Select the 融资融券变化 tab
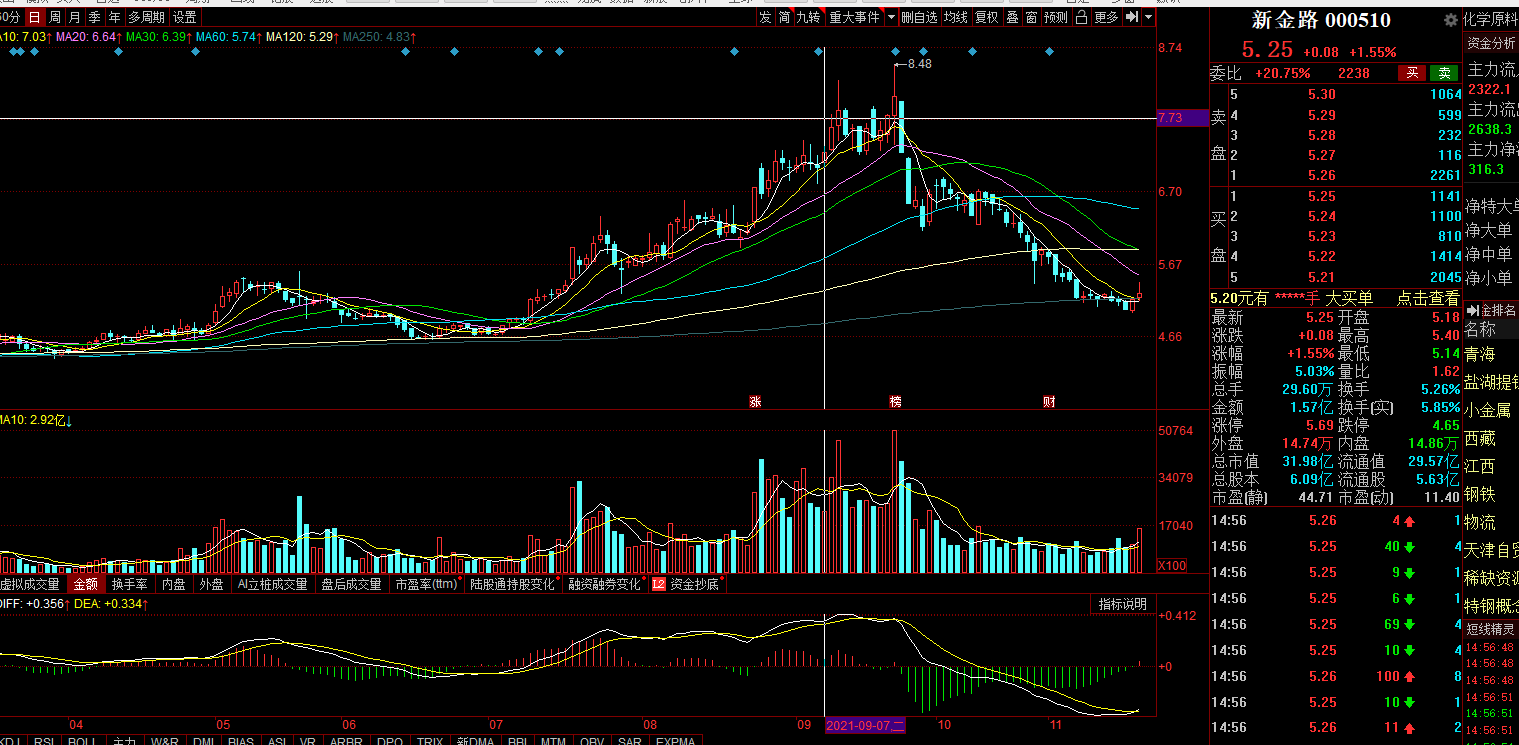Image resolution: width=1519 pixels, height=745 pixels. (x=605, y=584)
